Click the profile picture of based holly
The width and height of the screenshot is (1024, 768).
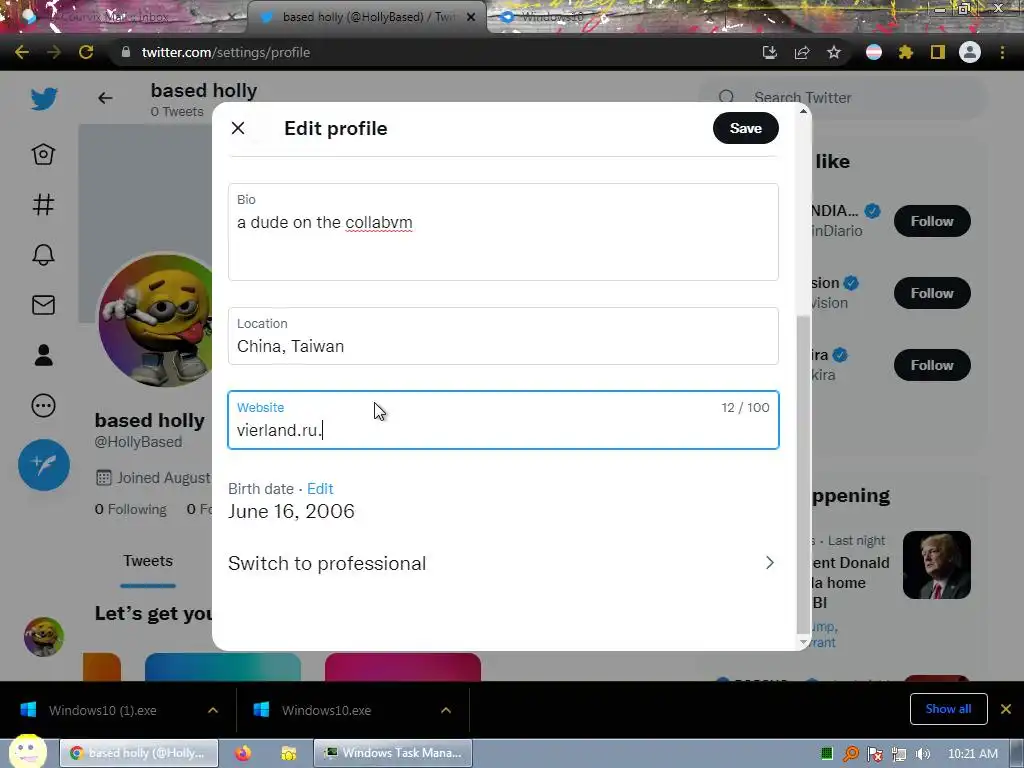(157, 320)
